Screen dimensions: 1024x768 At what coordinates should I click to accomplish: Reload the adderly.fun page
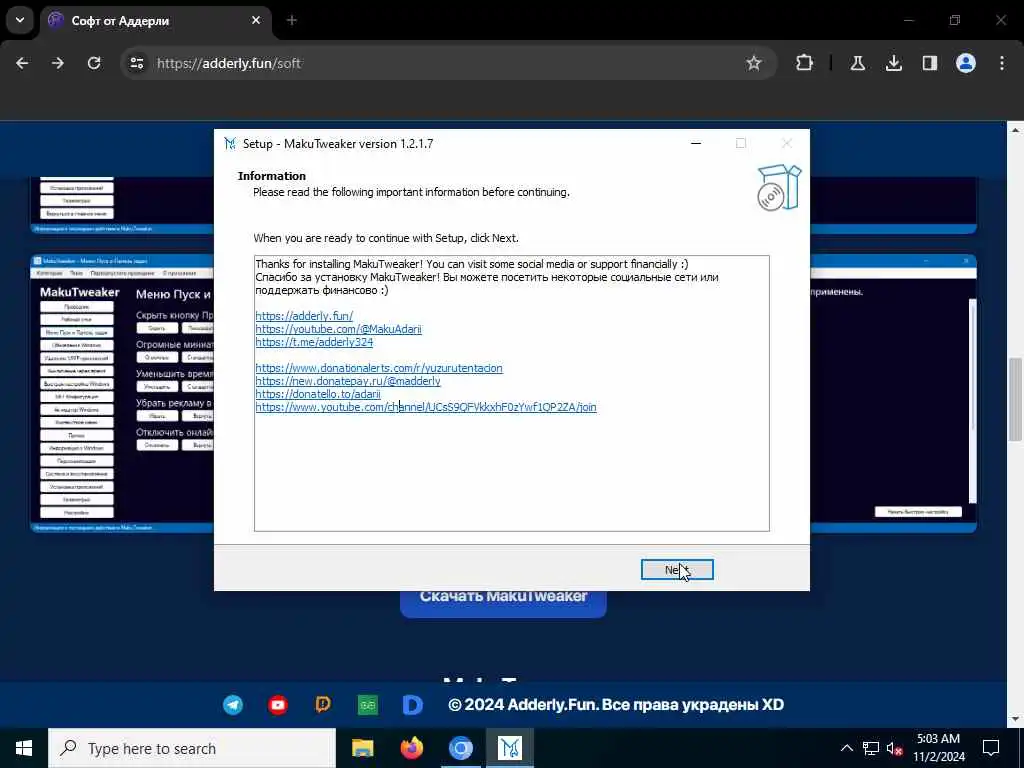click(94, 63)
